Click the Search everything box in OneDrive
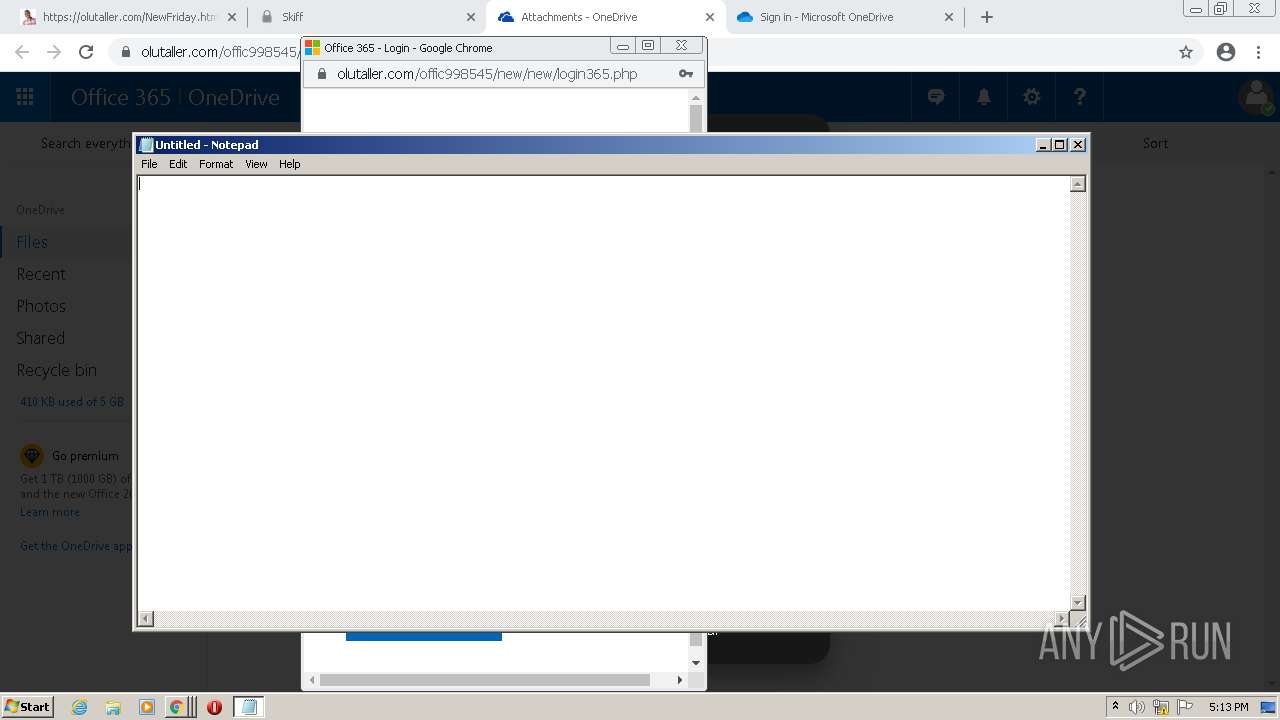 tap(84, 143)
